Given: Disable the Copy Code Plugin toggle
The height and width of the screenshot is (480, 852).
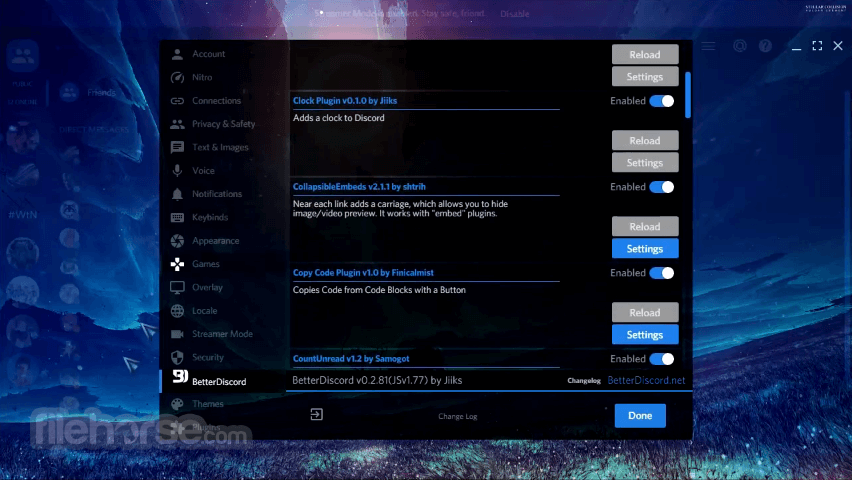Looking at the screenshot, I should pyautogui.click(x=661, y=273).
